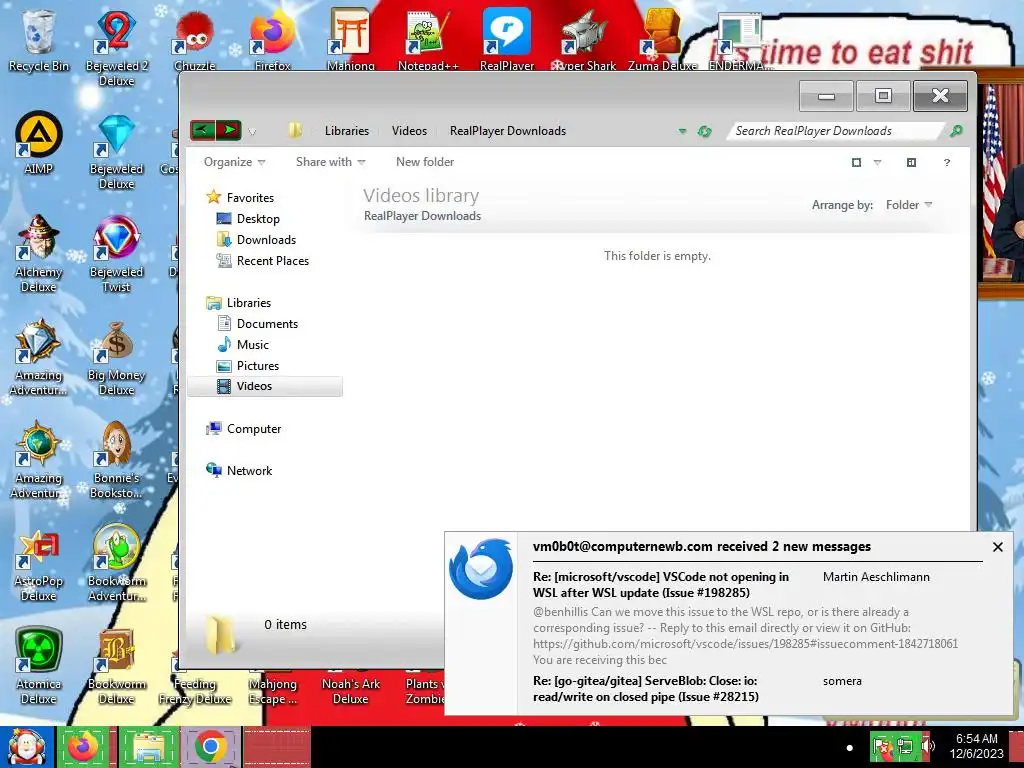This screenshot has height=768, width=1024.
Task: Select Network in the navigation pane
Action: tap(238, 470)
